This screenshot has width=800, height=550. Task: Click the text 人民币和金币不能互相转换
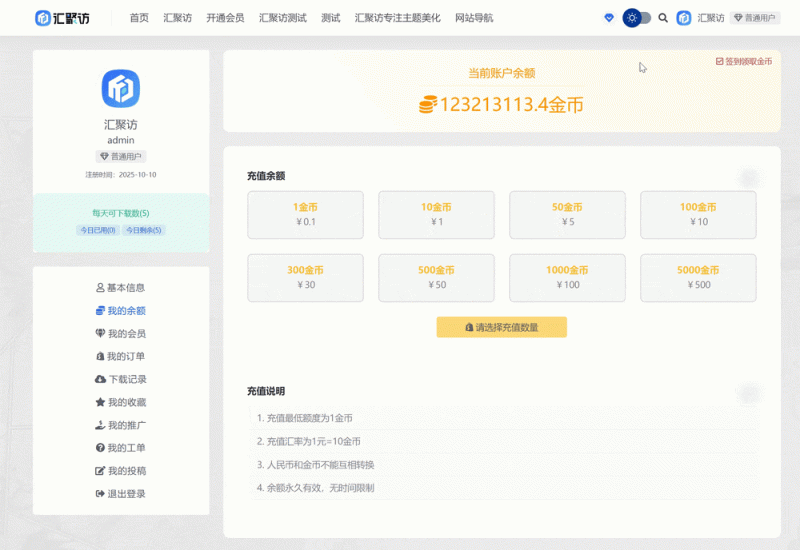pyautogui.click(x=321, y=465)
